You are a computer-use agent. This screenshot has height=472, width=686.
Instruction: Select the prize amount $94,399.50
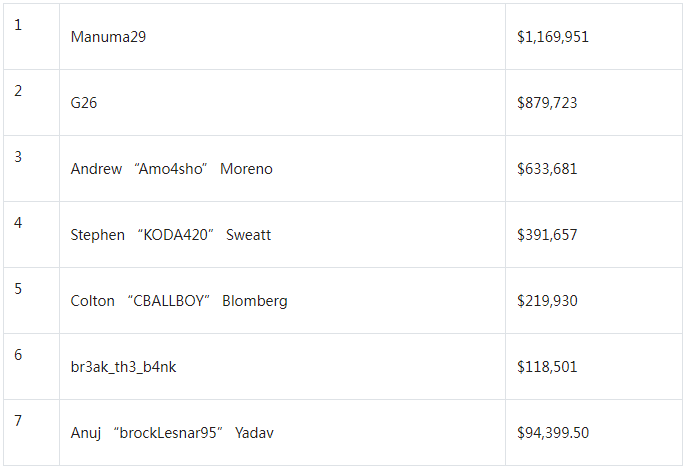[x=553, y=433]
